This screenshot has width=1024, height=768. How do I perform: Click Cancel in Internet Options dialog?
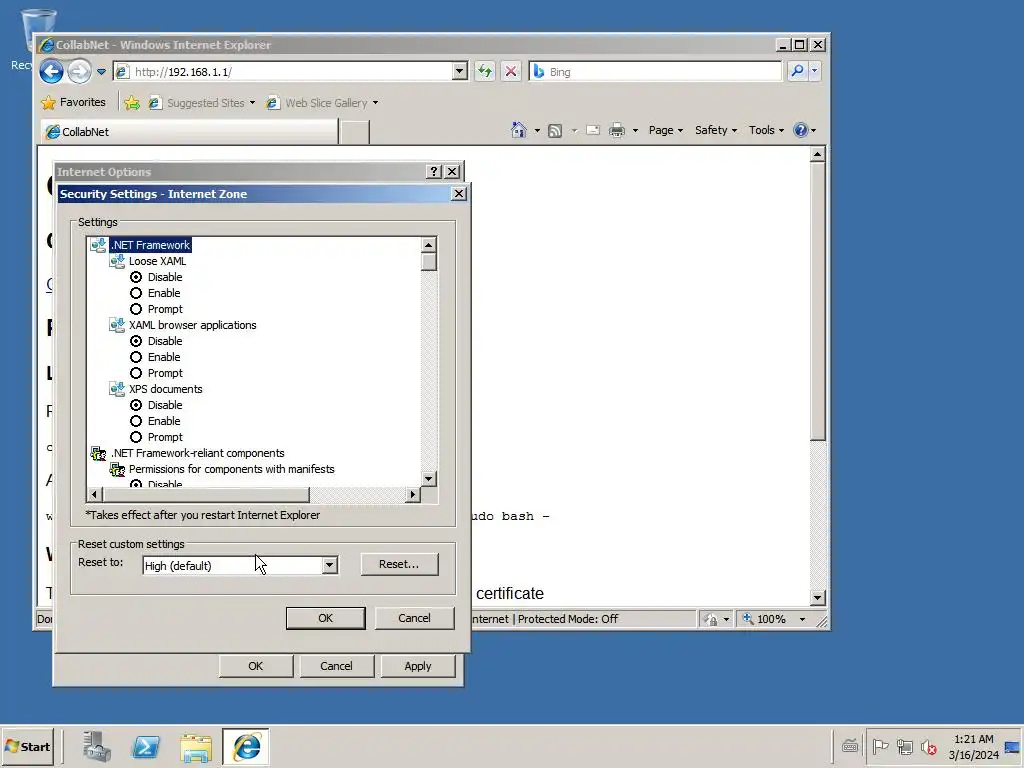pos(336,666)
